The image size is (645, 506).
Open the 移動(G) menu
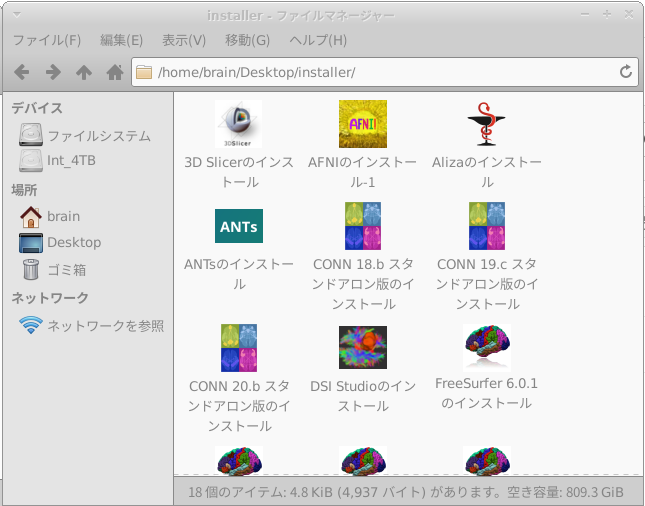[x=247, y=40]
